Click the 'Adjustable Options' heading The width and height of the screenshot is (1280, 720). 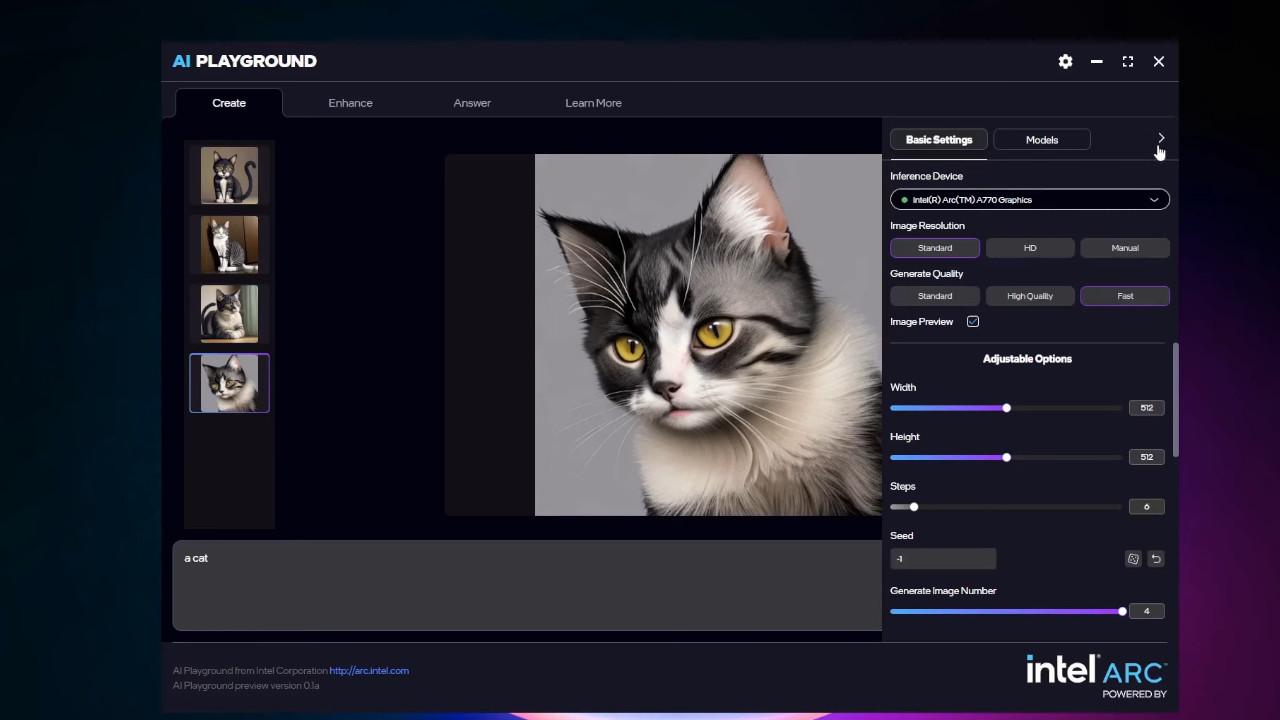click(1027, 359)
